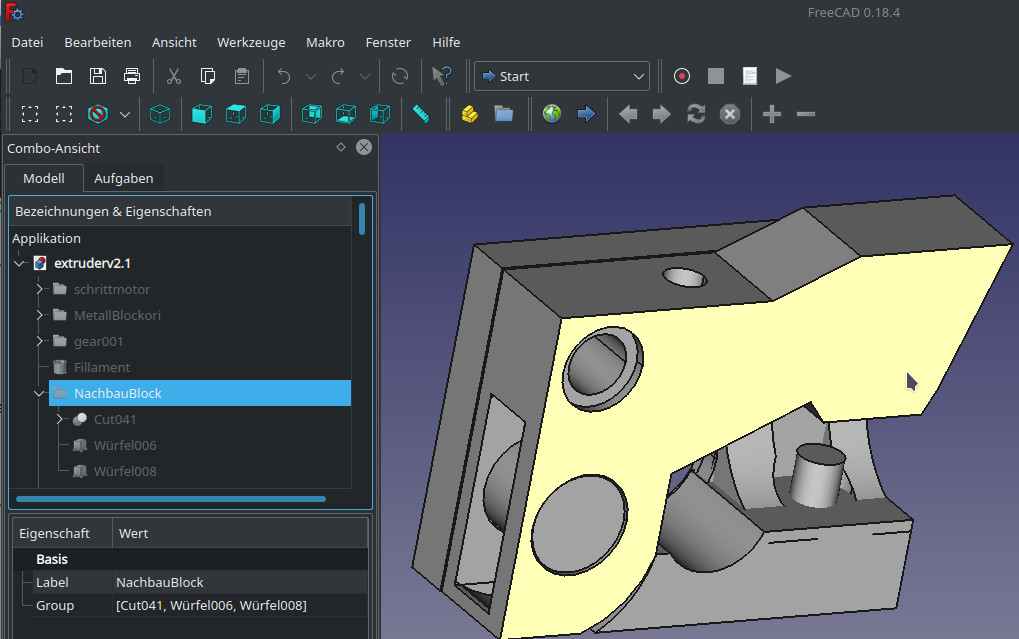Expand the Cut041 tree node
1019x639 pixels.
point(60,419)
